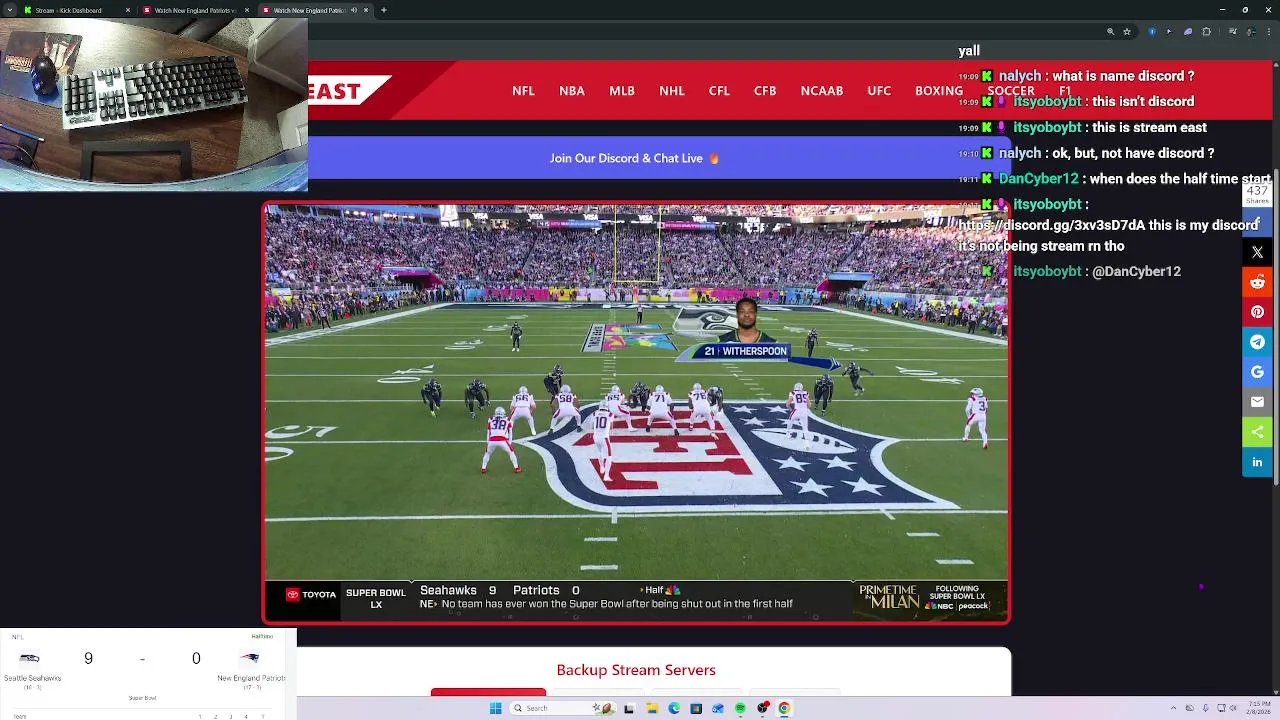Click Join Our Discord & Chat Live banner

pos(634,158)
